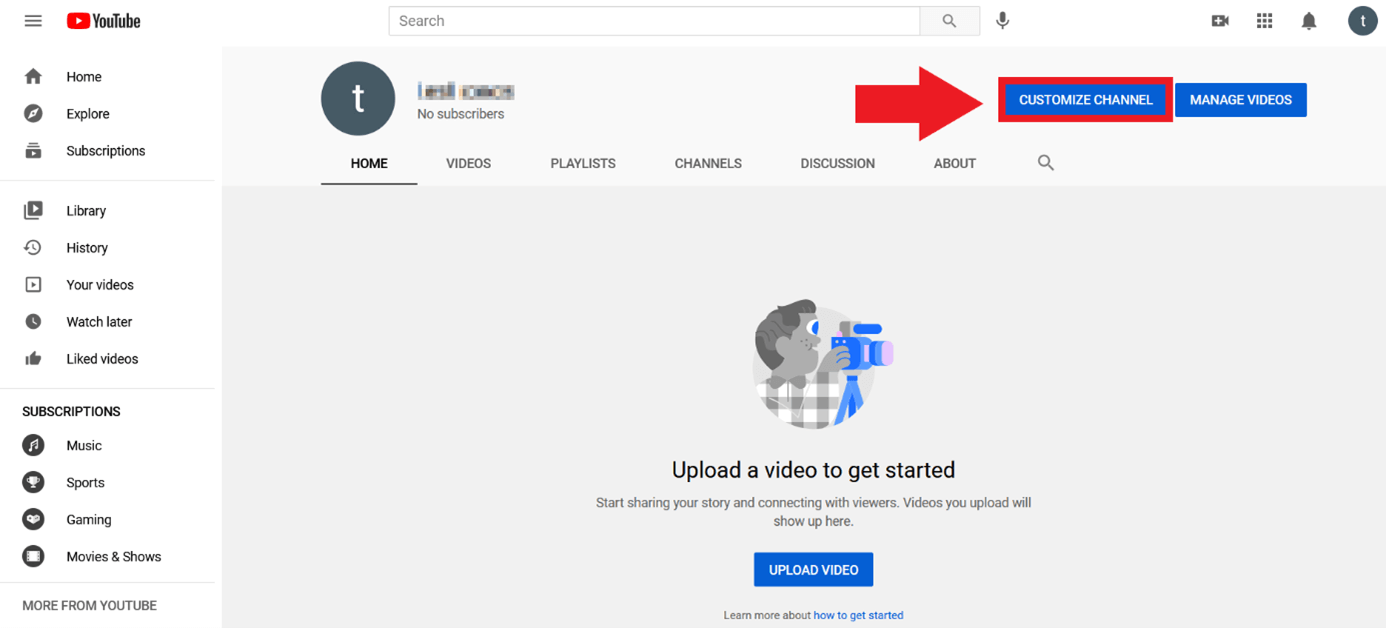
Task: Search within channel using magnifier icon
Action: pos(1046,163)
